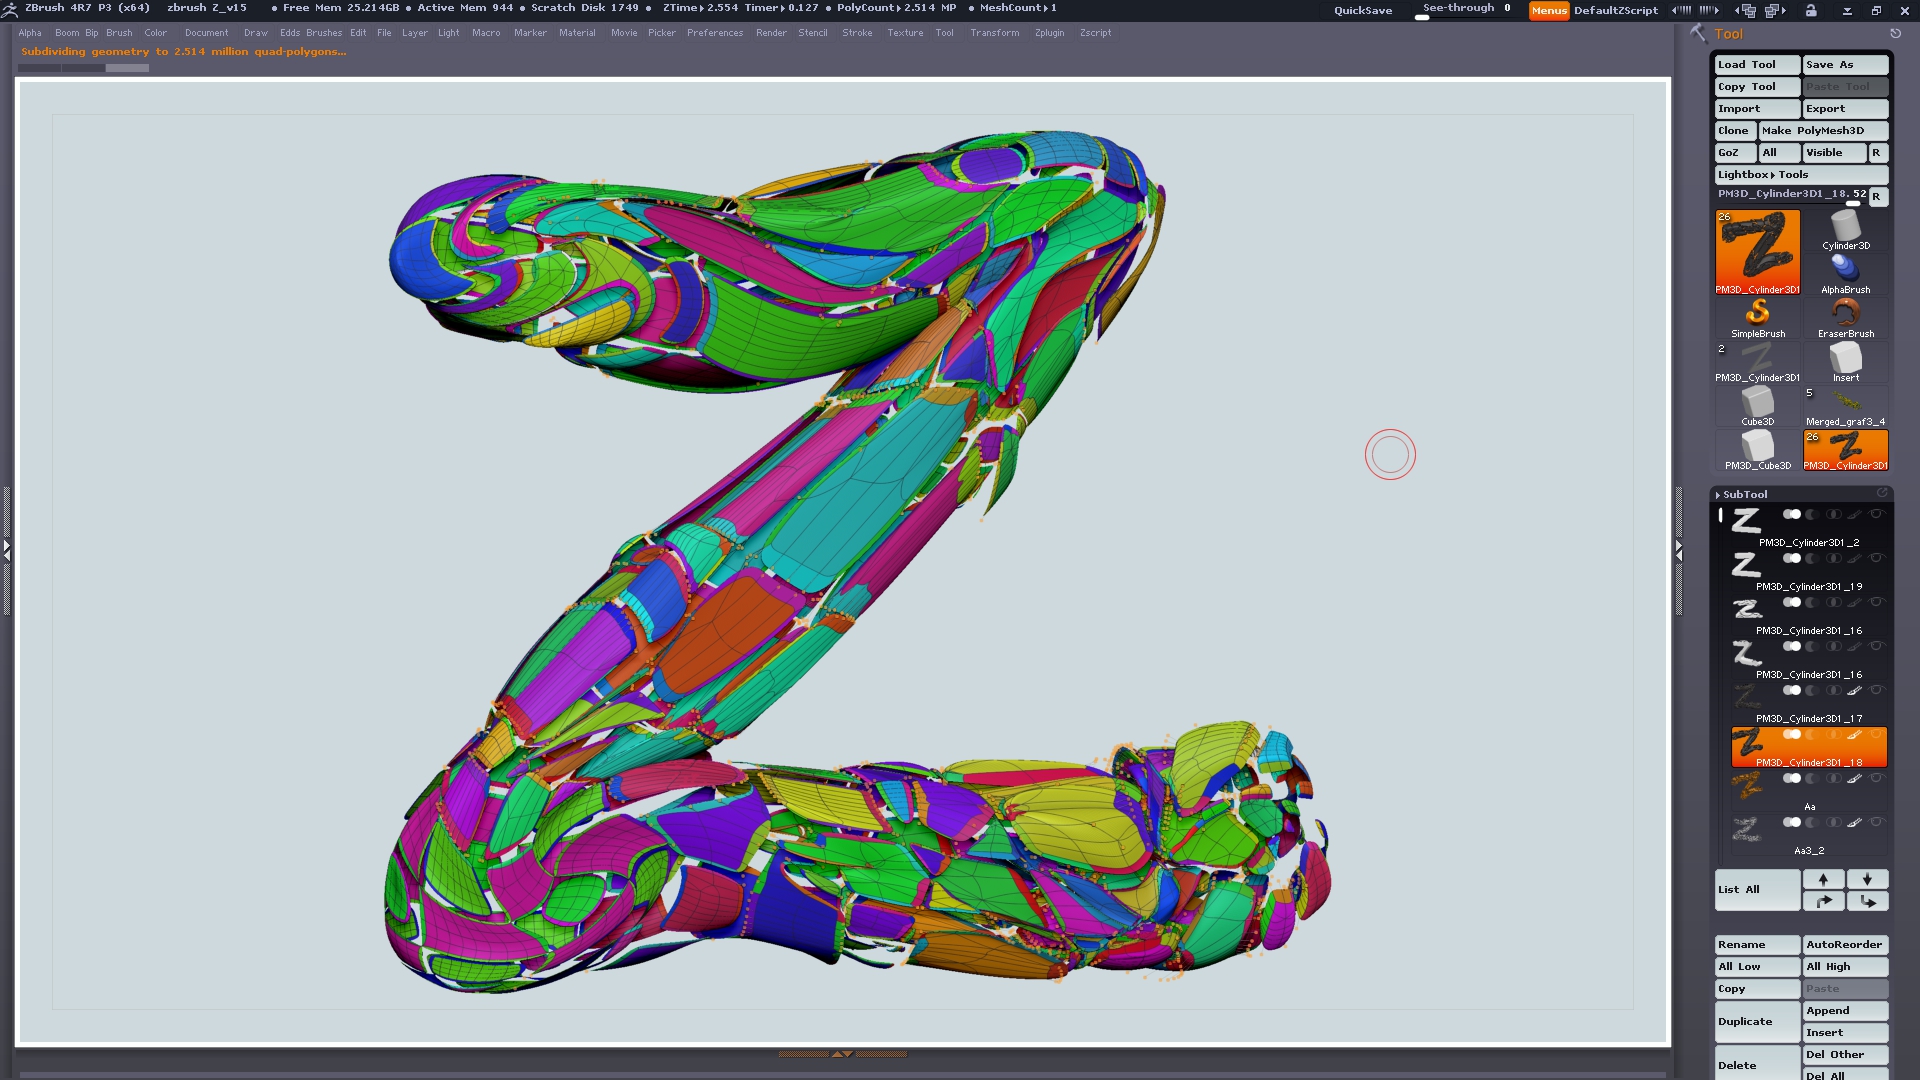The width and height of the screenshot is (1920, 1080).
Task: Collapse the SubTool panel header
Action: (x=1745, y=494)
